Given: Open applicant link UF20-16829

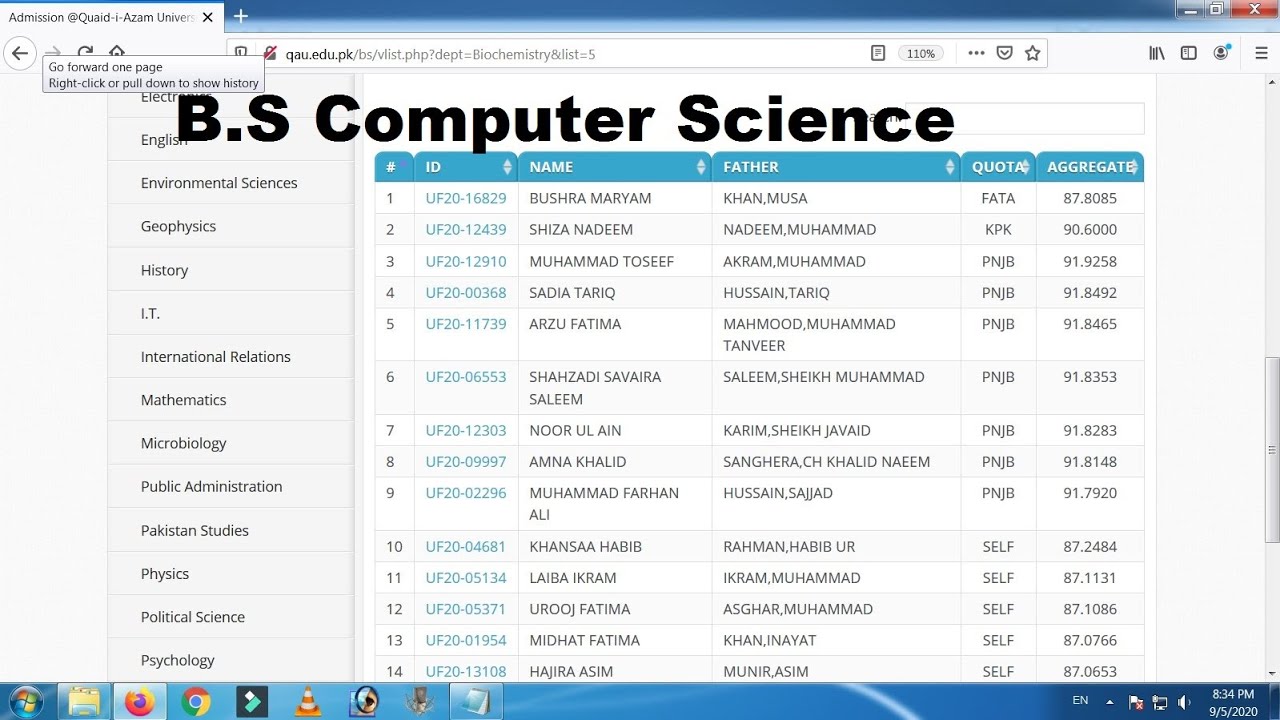Looking at the screenshot, I should [466, 198].
